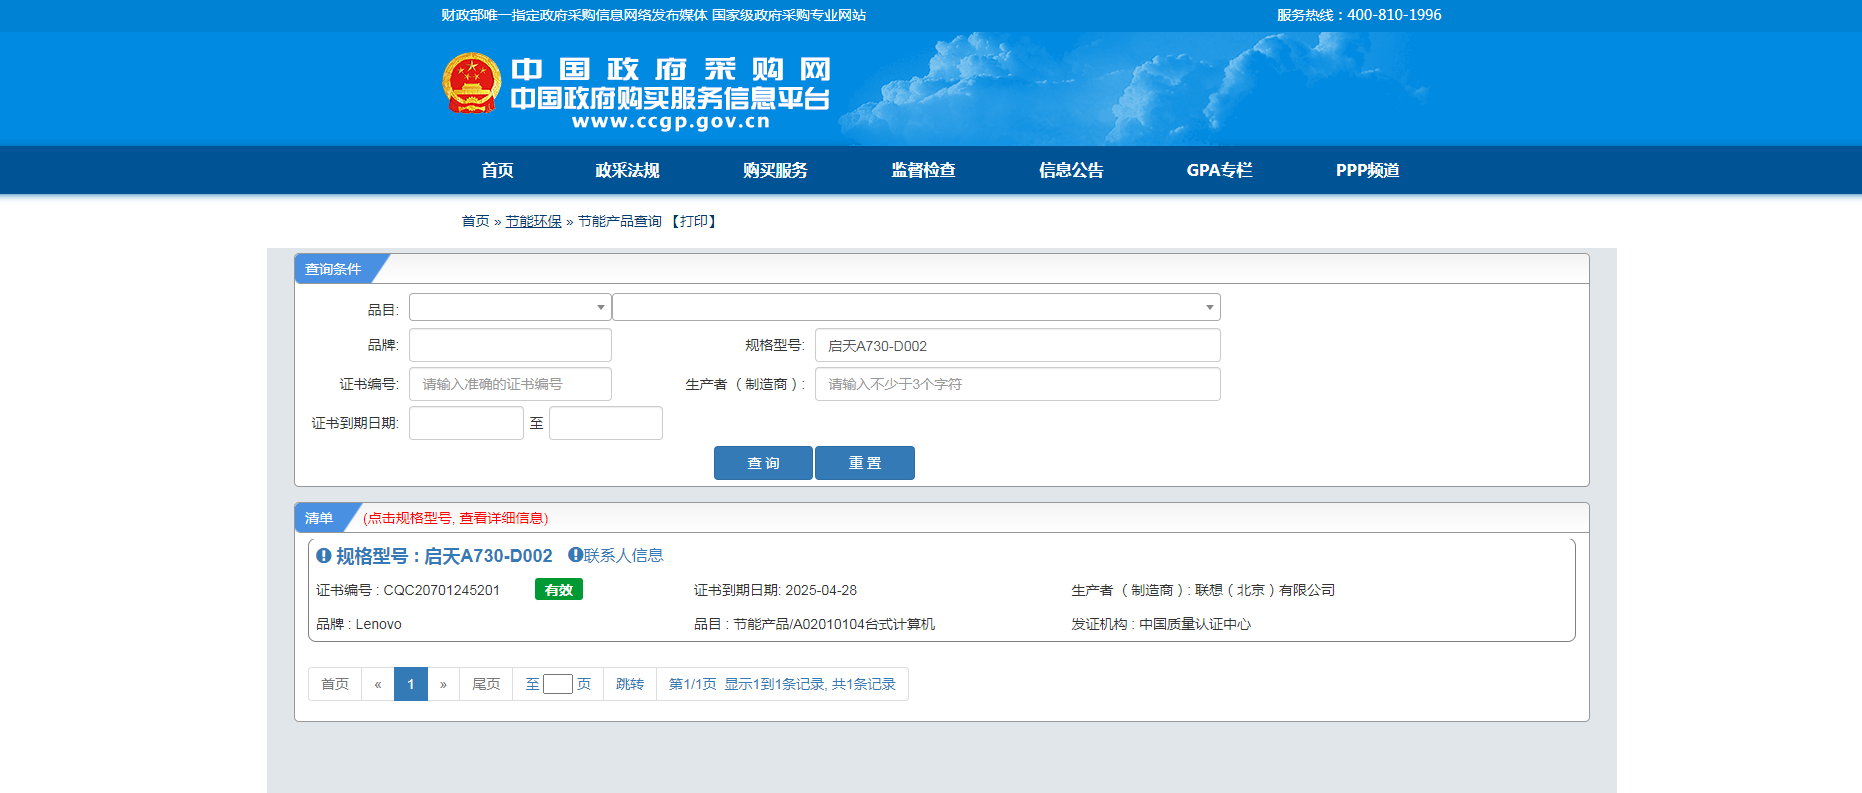Screen dimensions: 1862x793
Task: Go to 首页 in navigation bar
Action: click(497, 170)
